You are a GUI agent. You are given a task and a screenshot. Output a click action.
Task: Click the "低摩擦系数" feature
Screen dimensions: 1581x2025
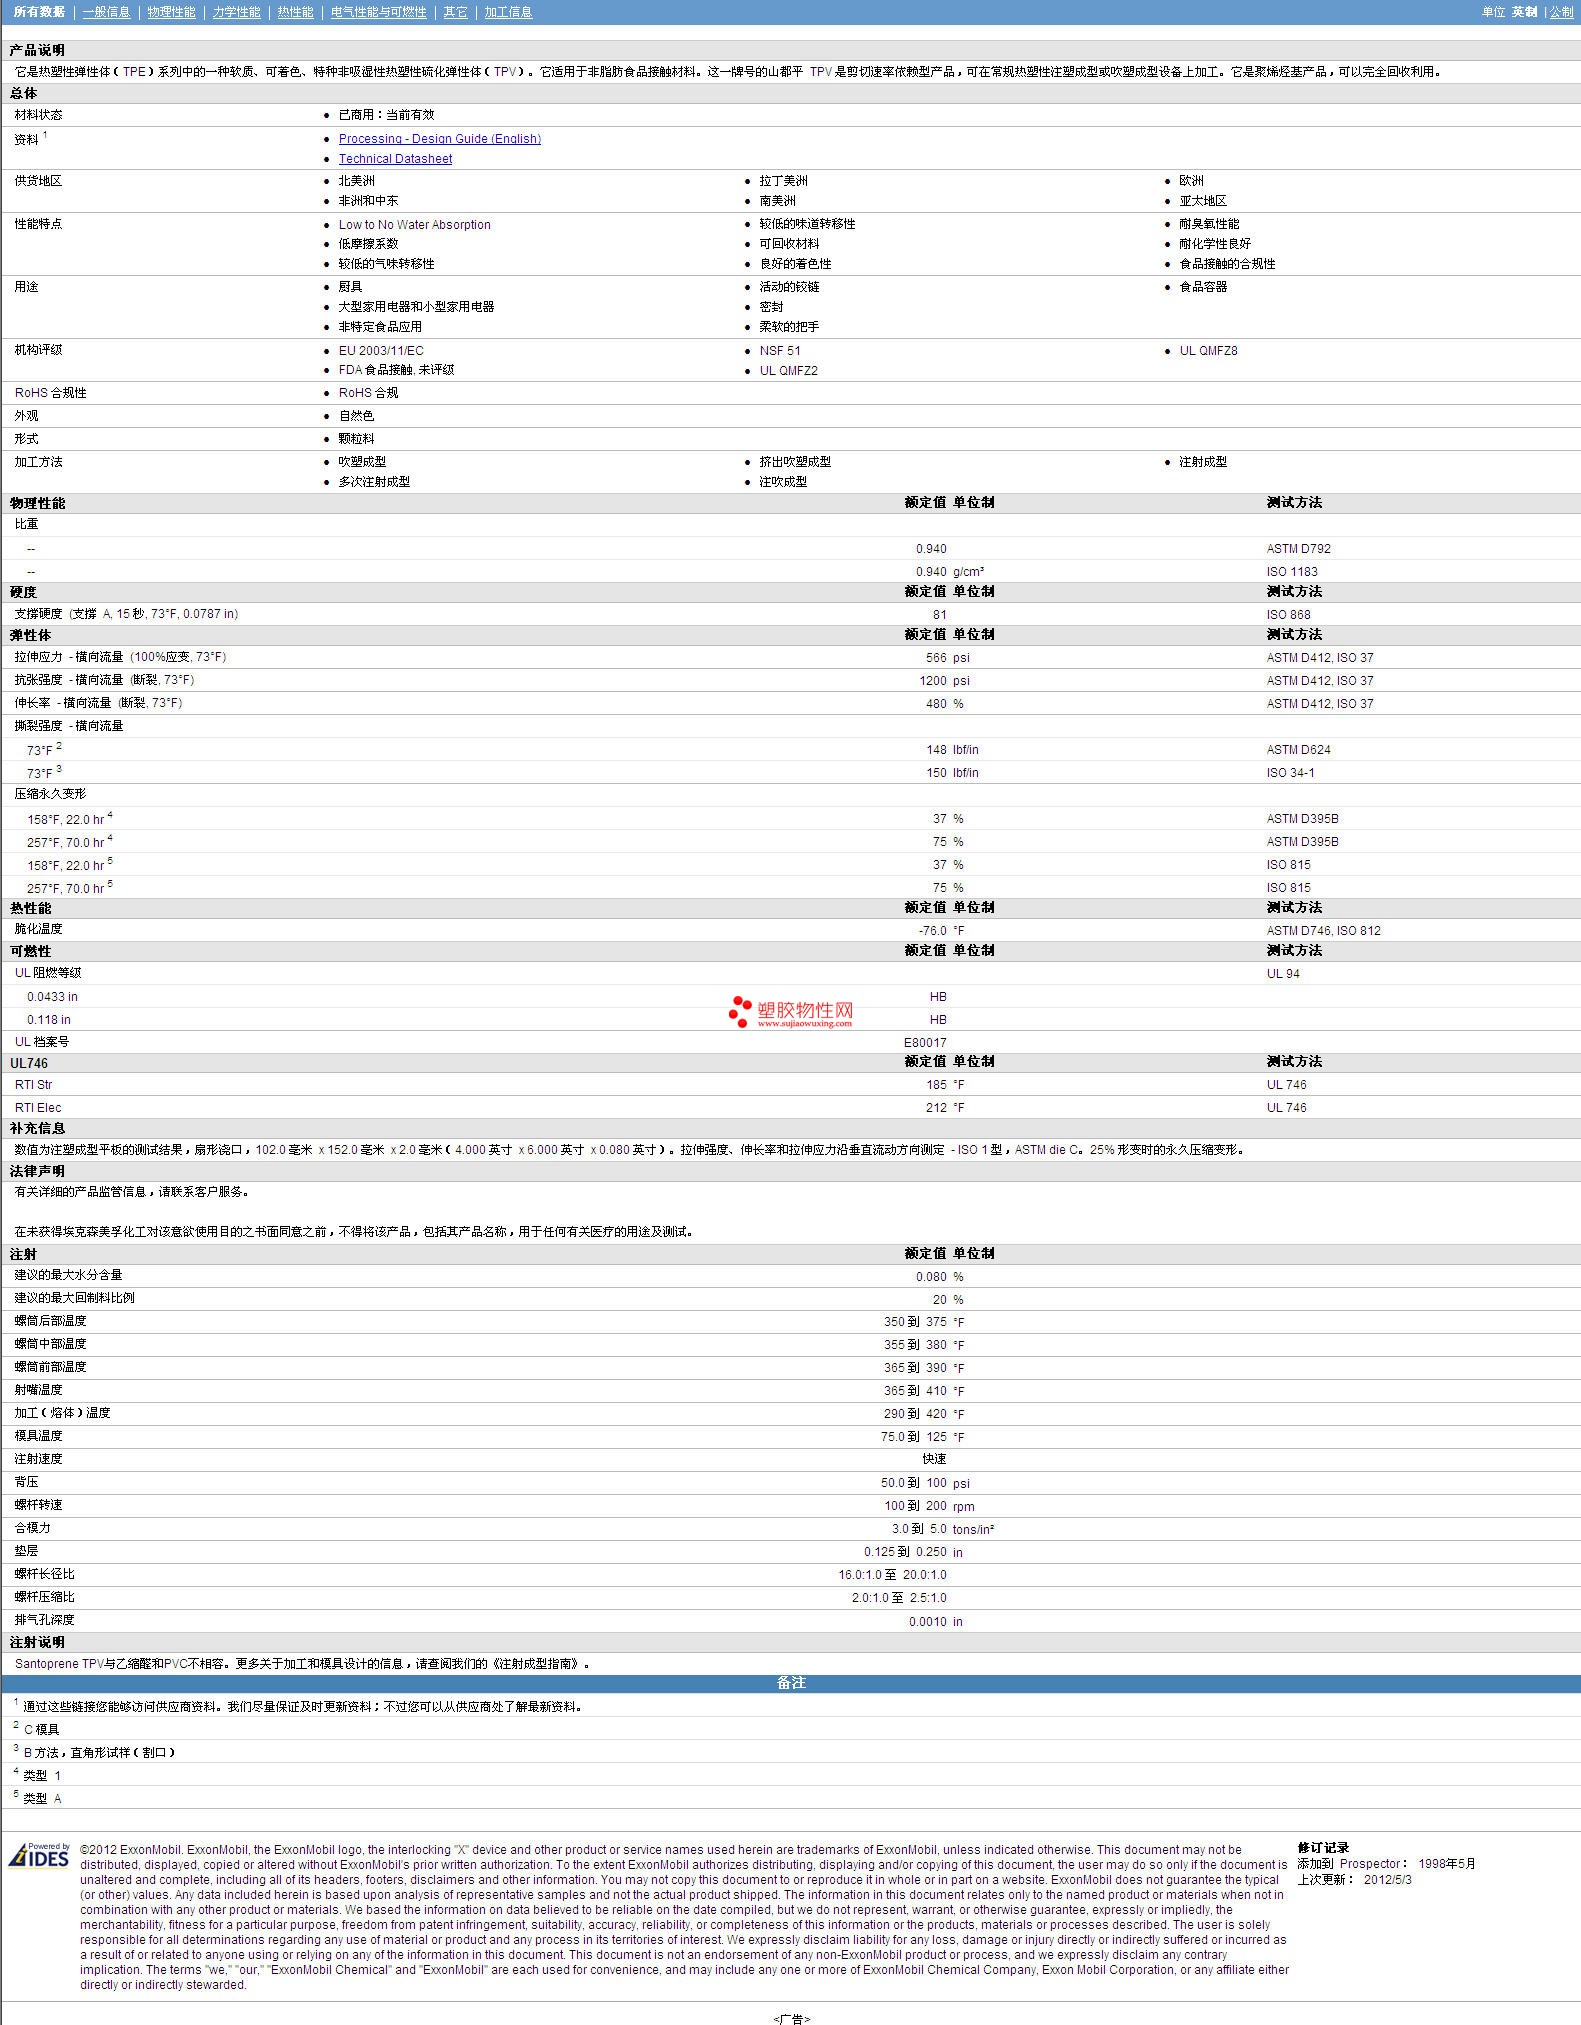point(368,244)
